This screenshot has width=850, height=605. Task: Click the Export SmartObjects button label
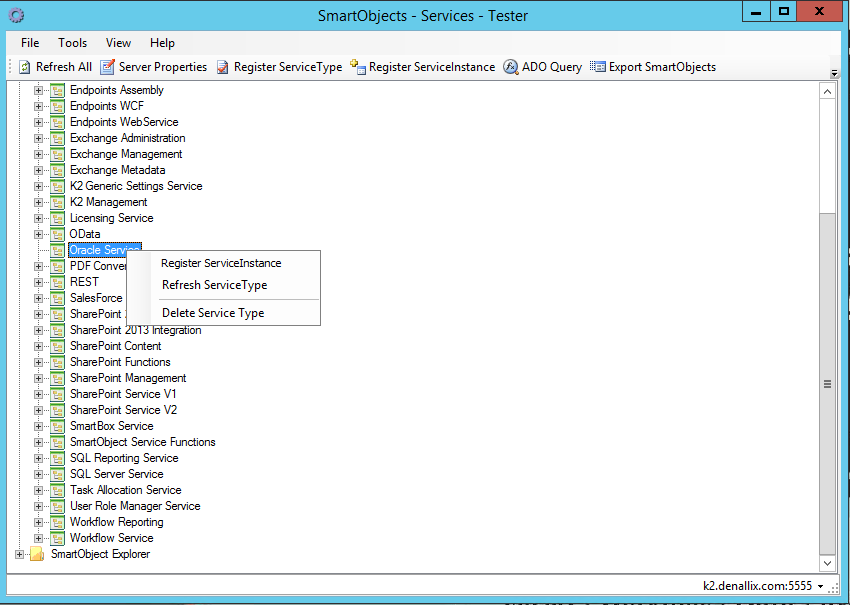click(662, 67)
